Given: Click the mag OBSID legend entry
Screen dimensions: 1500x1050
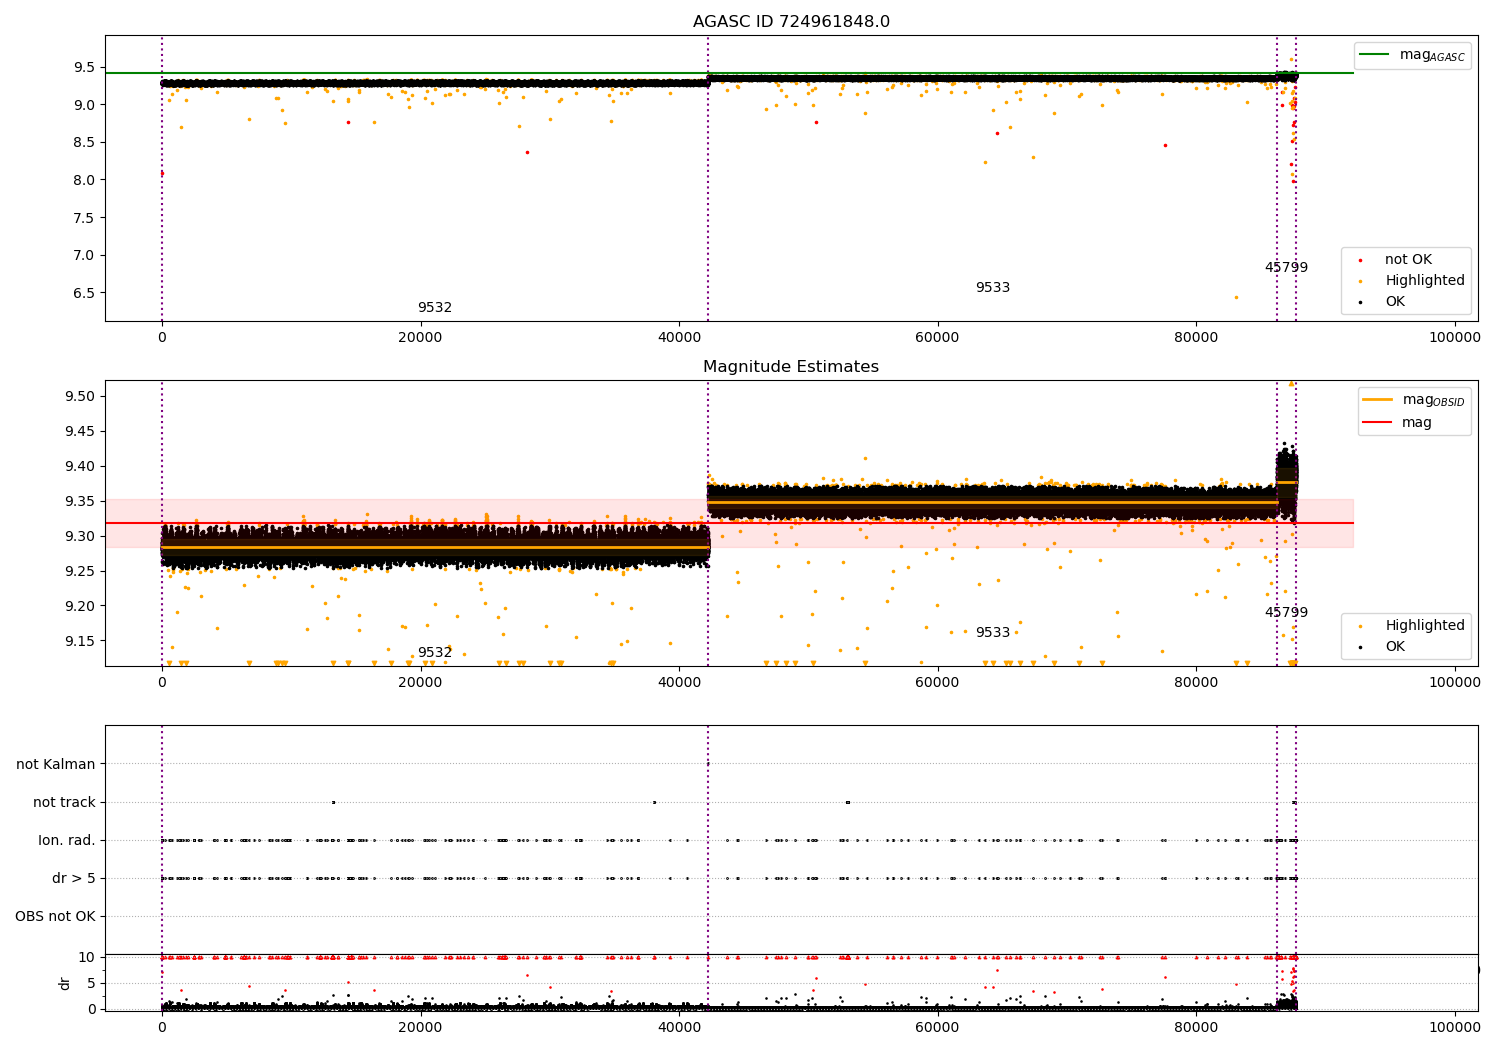Looking at the screenshot, I should [1412, 401].
